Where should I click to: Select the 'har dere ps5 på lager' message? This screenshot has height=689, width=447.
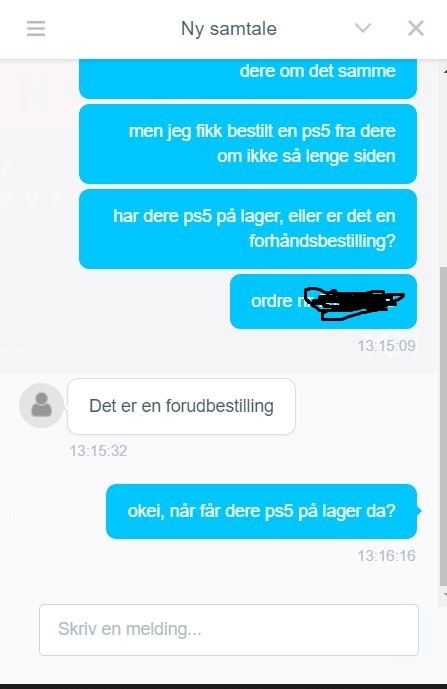(x=248, y=228)
